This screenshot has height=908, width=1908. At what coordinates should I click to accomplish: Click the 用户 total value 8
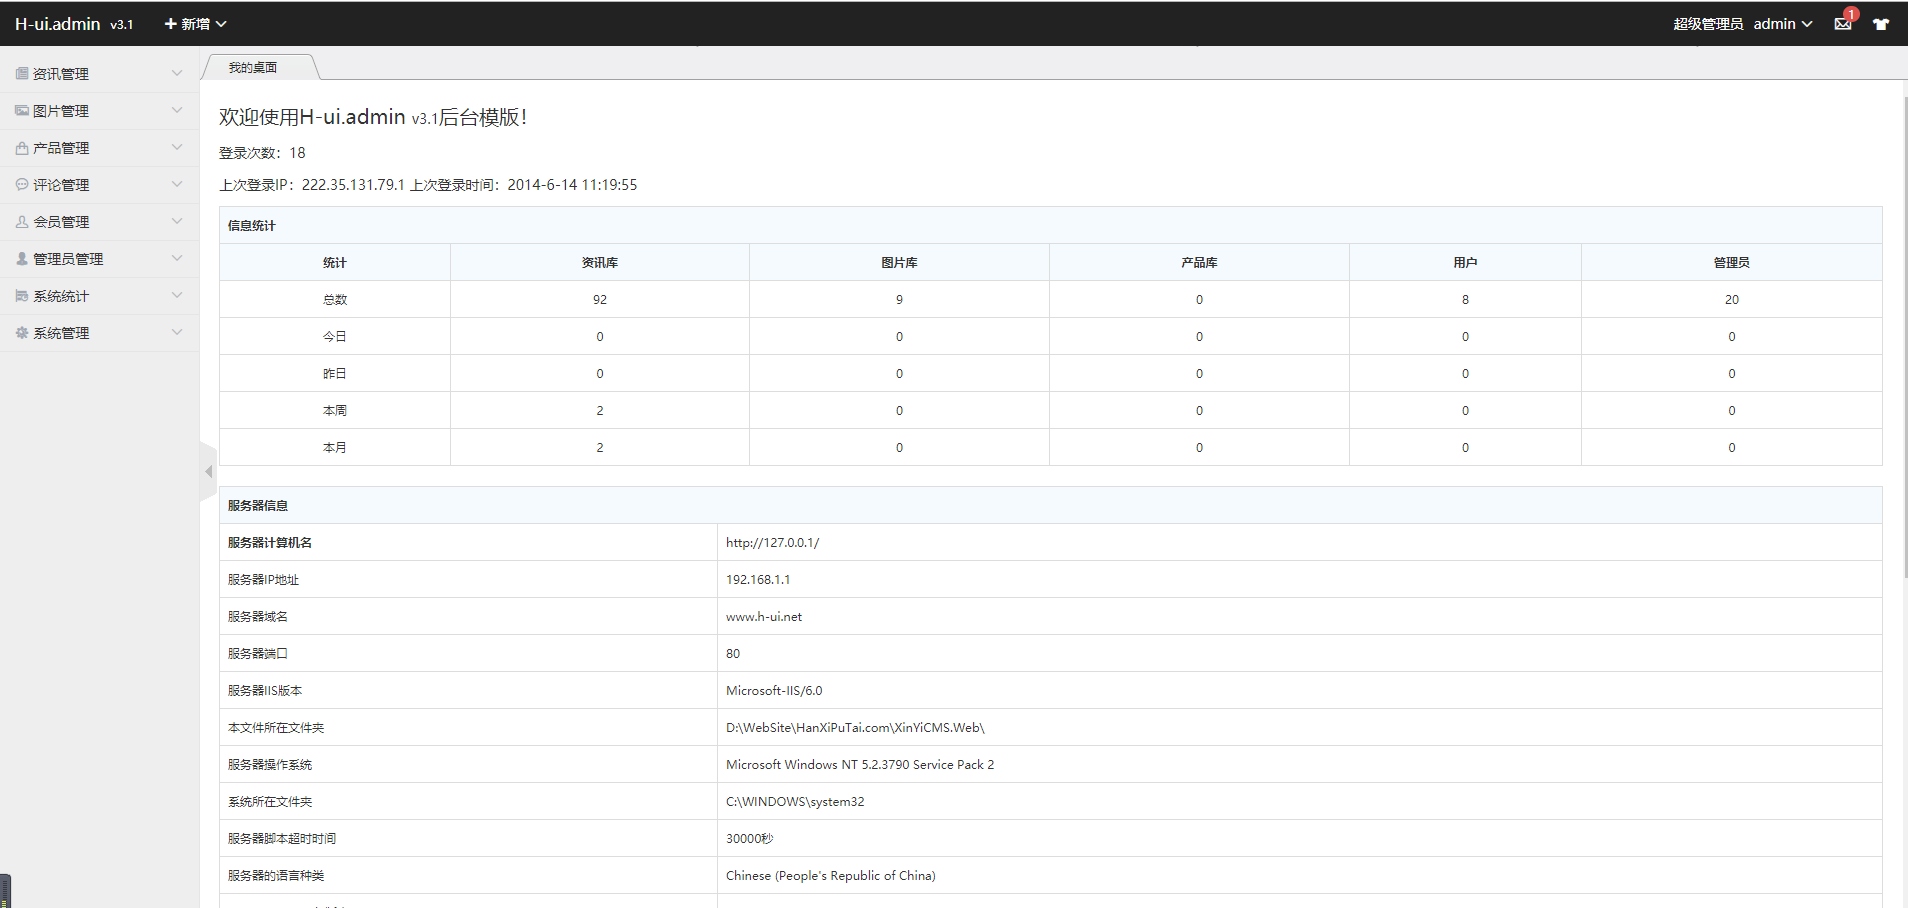point(1465,300)
